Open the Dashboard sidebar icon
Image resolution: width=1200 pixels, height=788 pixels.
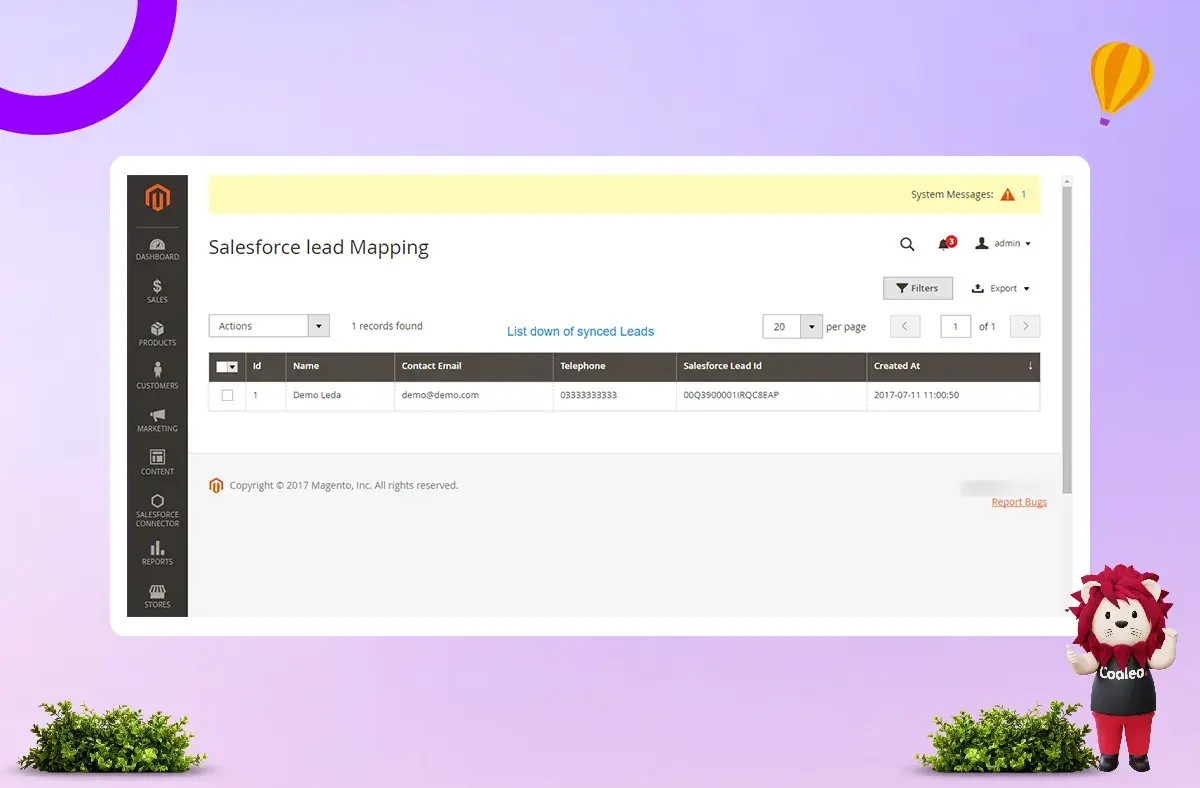[x=157, y=250]
